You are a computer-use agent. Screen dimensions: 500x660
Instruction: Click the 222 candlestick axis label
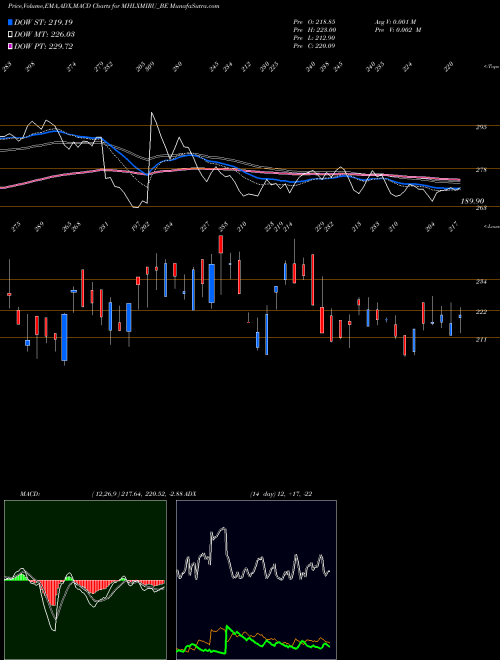[481, 312]
